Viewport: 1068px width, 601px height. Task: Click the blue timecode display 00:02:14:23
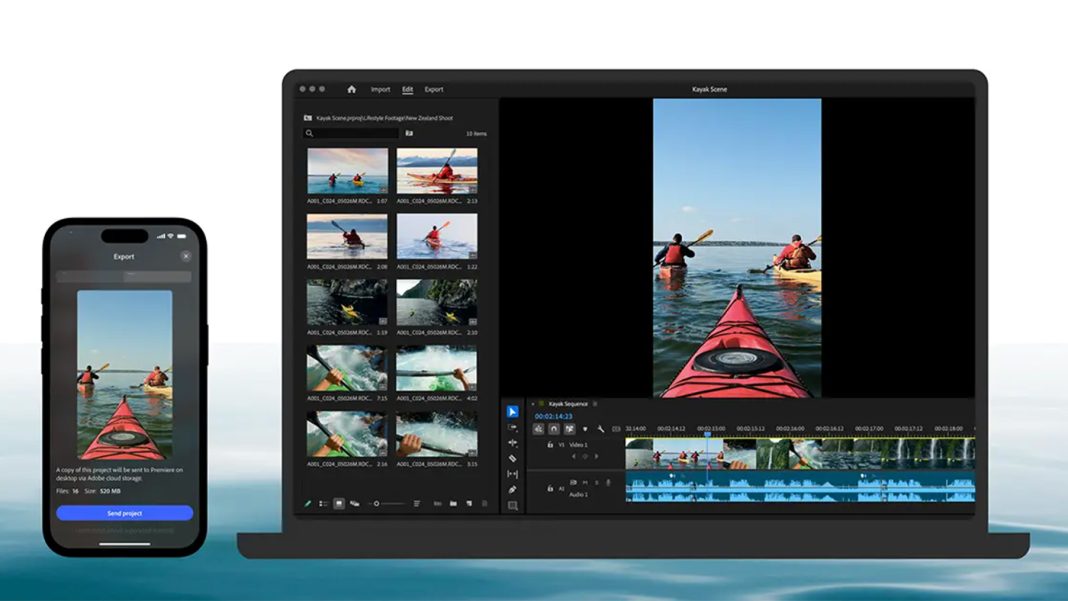[554, 417]
